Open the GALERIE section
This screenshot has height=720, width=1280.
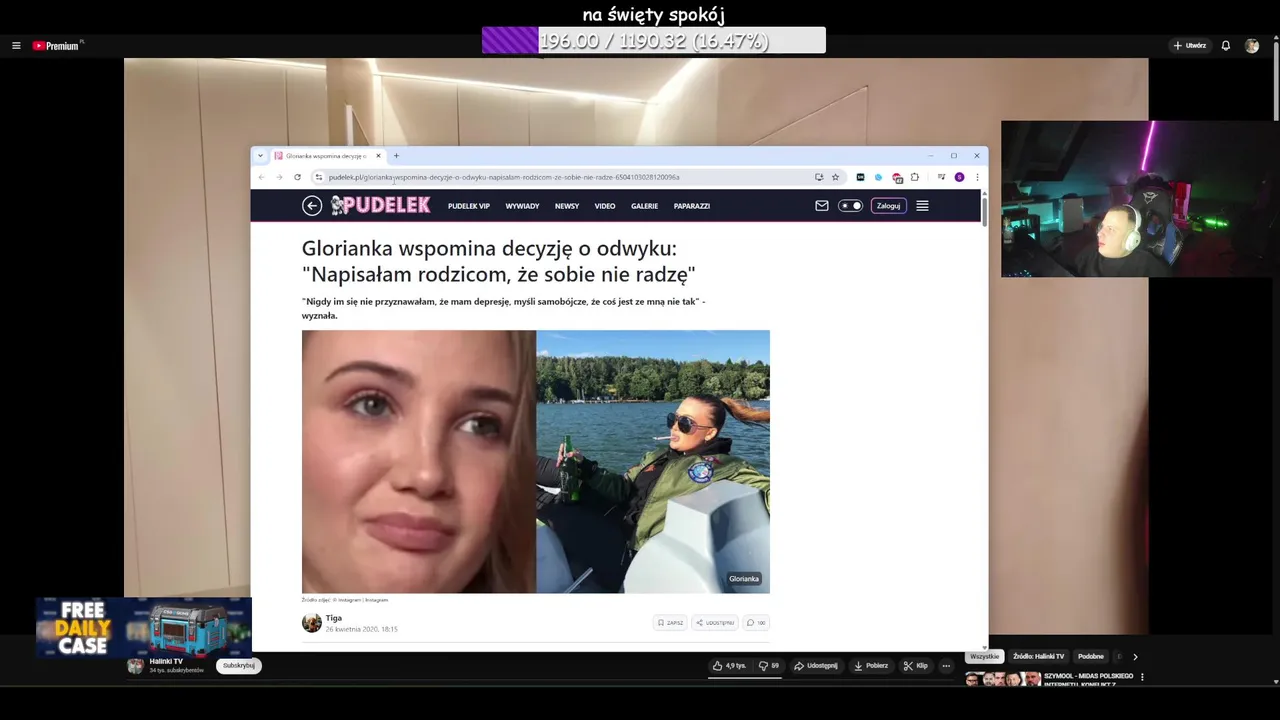click(x=644, y=206)
